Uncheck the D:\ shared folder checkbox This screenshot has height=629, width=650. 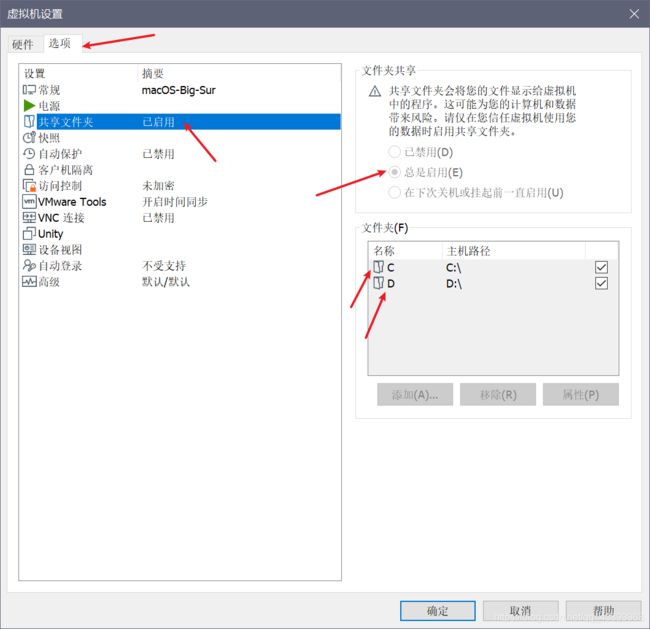click(x=601, y=283)
